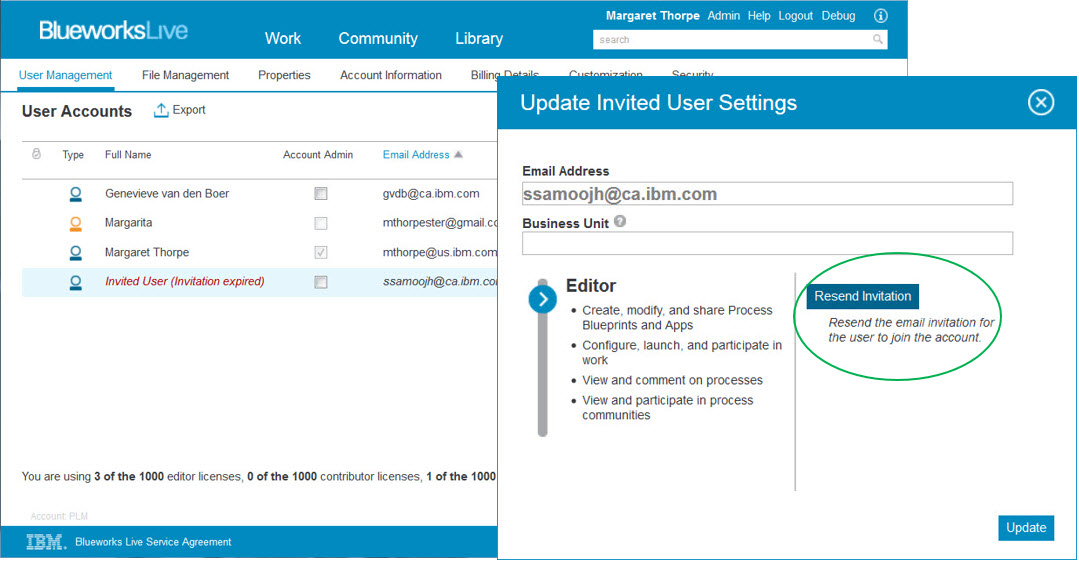
Task: Click the Editor role chevron slider handle
Action: tap(542, 299)
